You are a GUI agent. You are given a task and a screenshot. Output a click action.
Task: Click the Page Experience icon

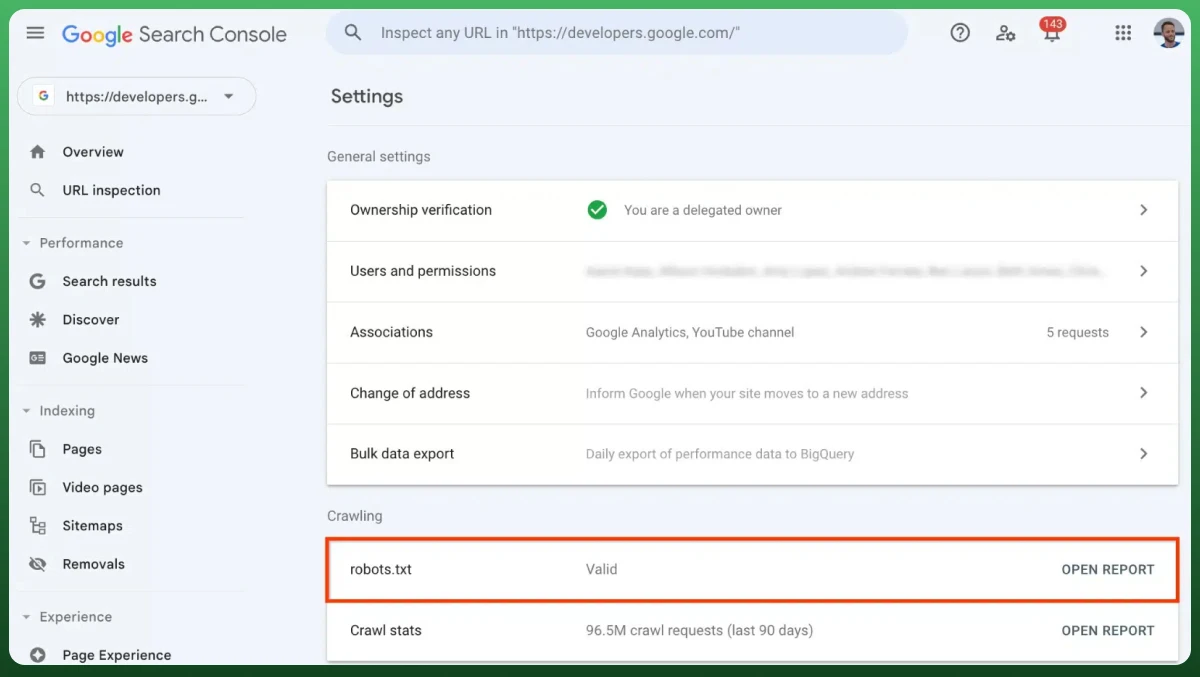tap(38, 655)
